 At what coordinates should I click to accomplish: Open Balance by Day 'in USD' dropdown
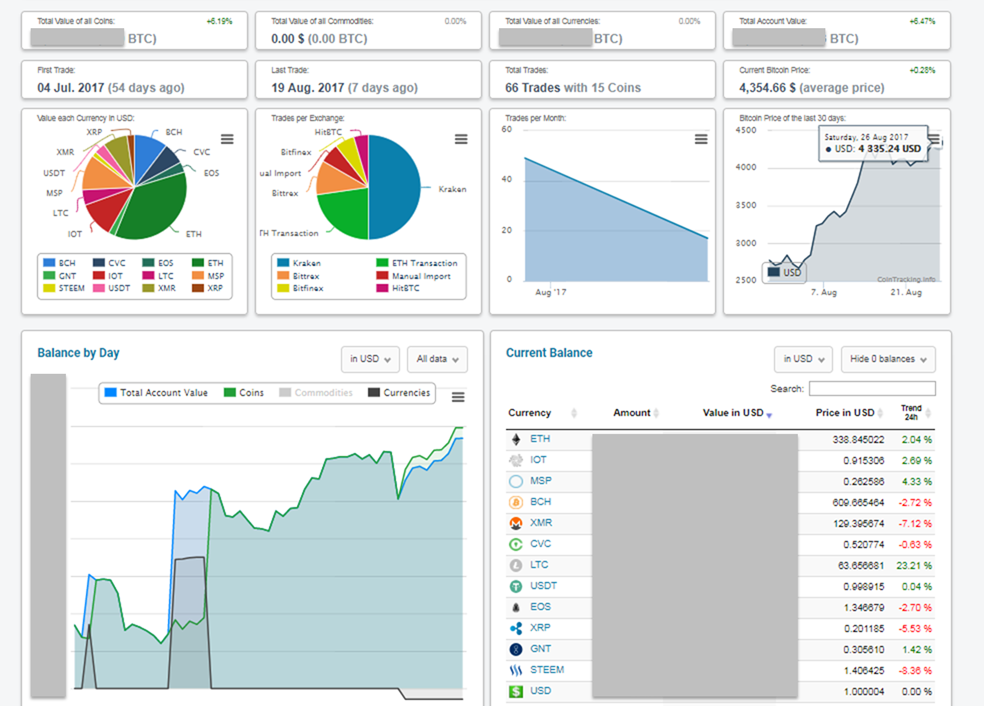370,360
